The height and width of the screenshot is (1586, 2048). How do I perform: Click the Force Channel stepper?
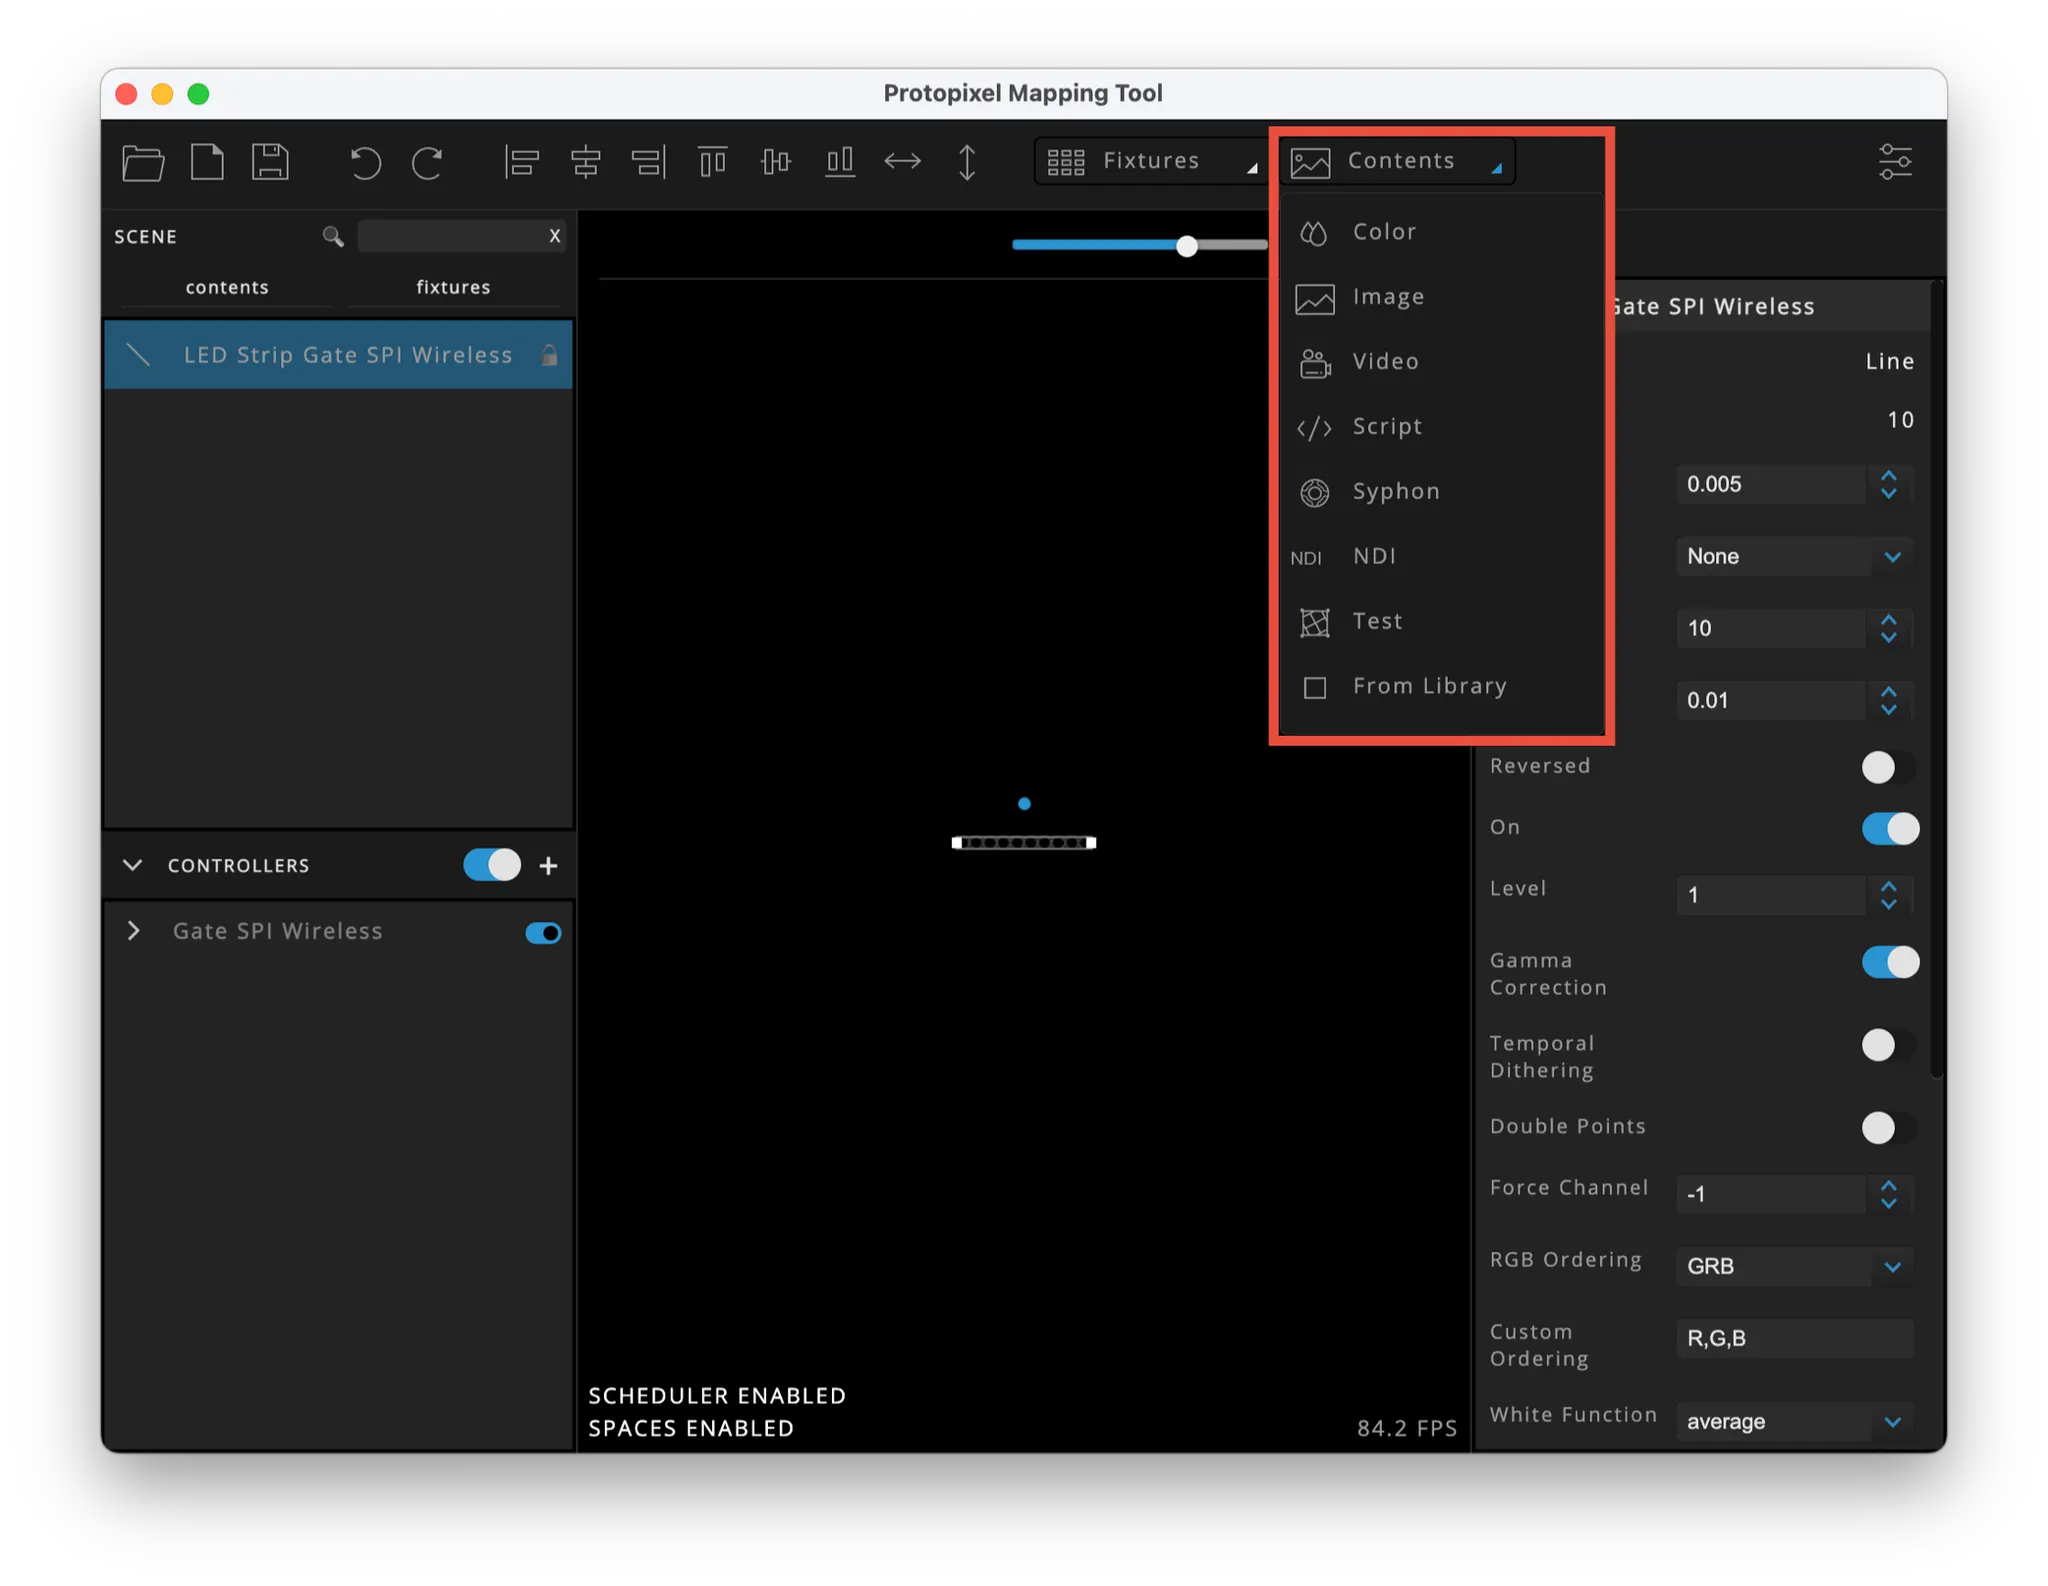pyautogui.click(x=1888, y=1194)
